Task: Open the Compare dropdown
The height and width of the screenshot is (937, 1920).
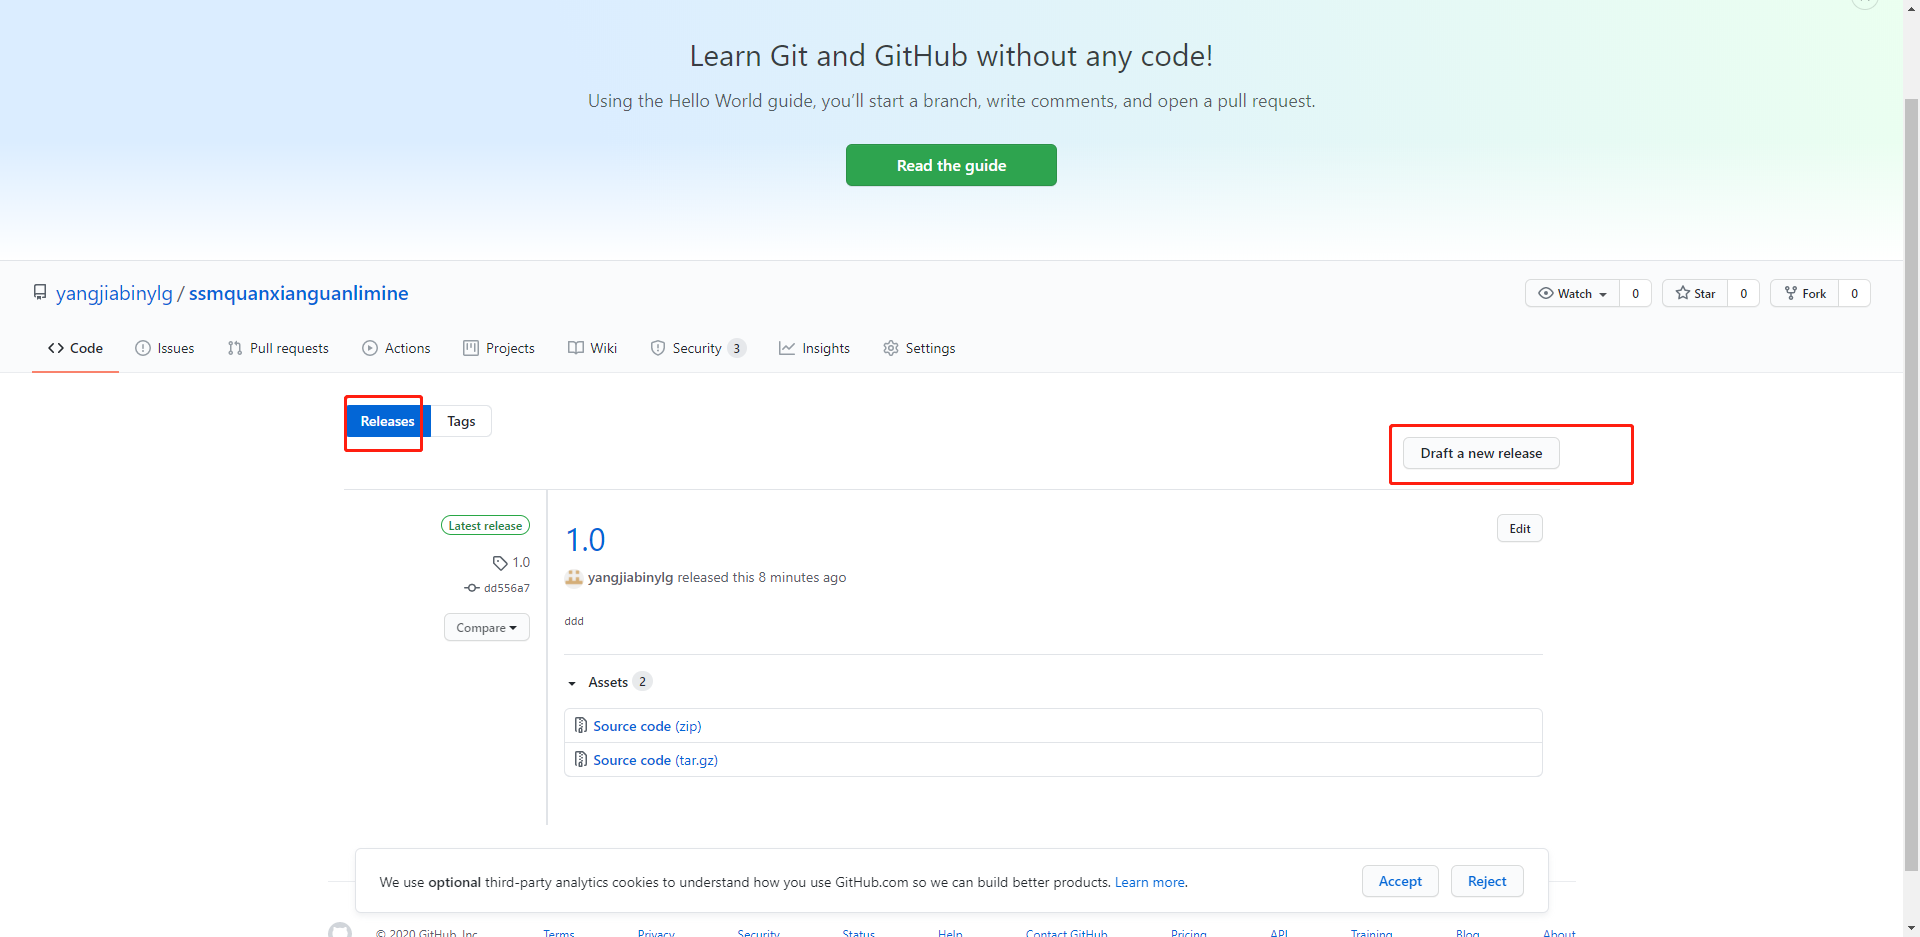Action: point(487,627)
